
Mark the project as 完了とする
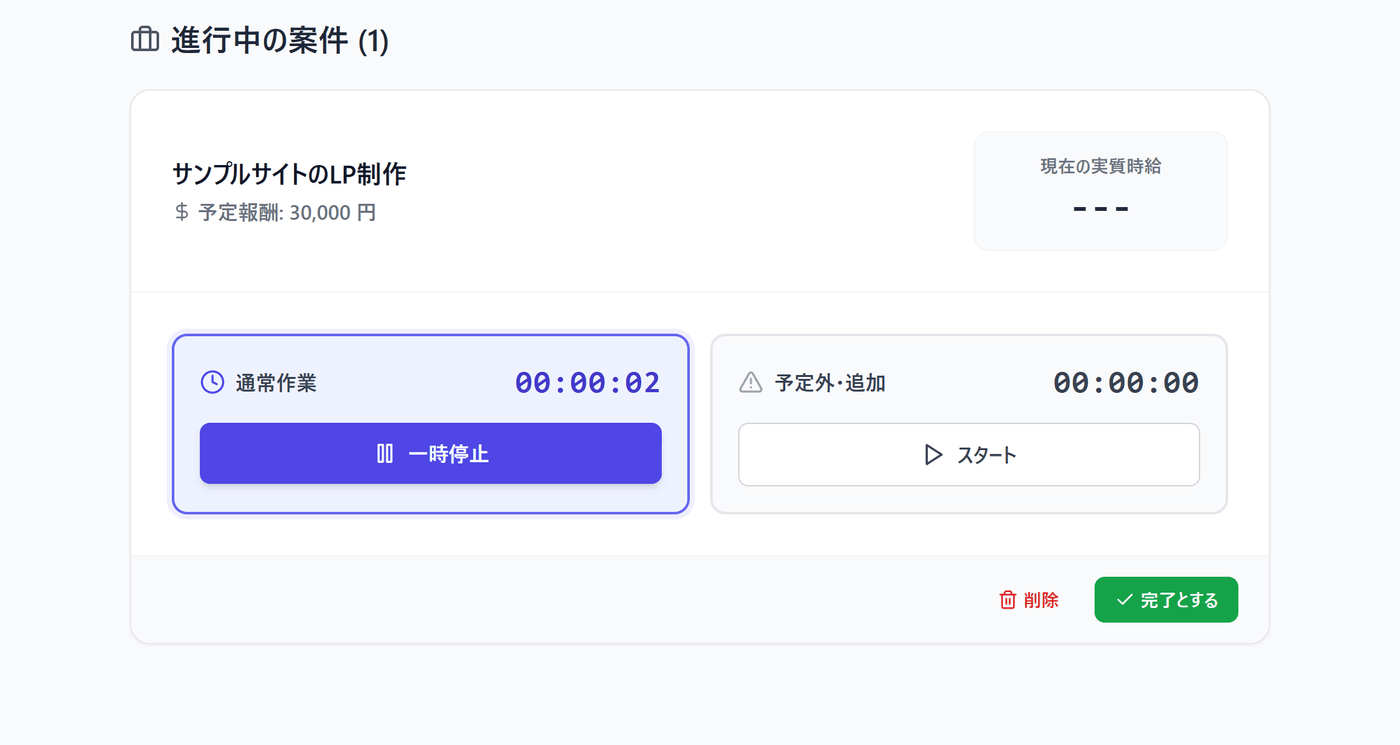click(x=1166, y=600)
